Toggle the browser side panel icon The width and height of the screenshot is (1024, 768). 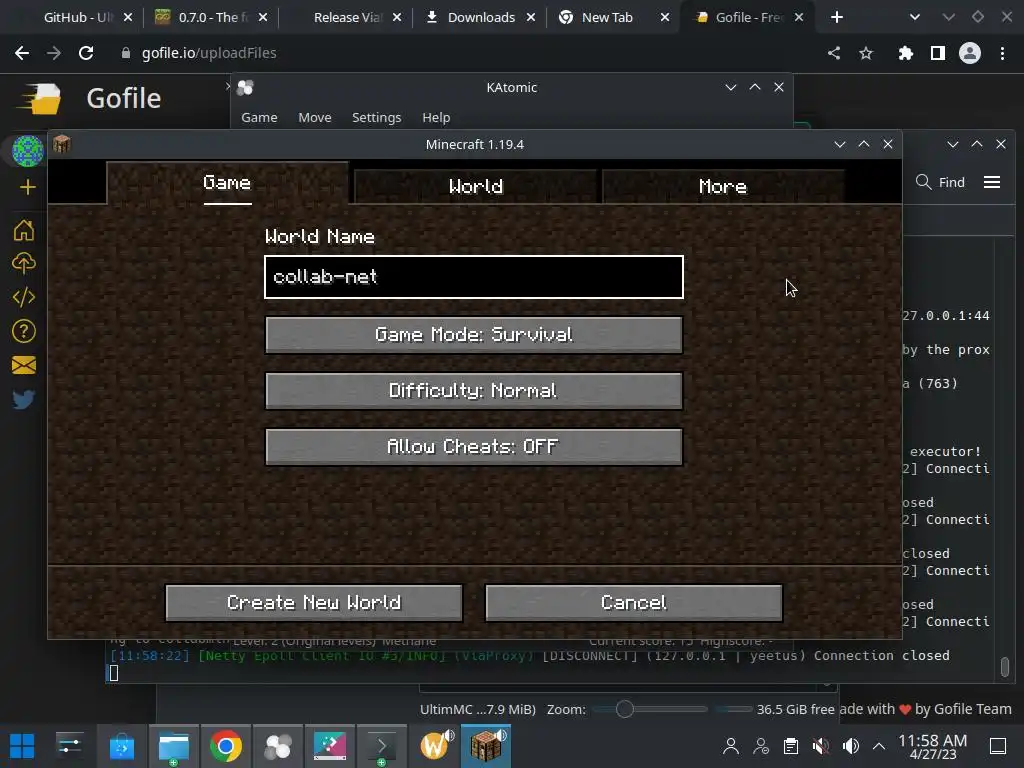[x=938, y=53]
